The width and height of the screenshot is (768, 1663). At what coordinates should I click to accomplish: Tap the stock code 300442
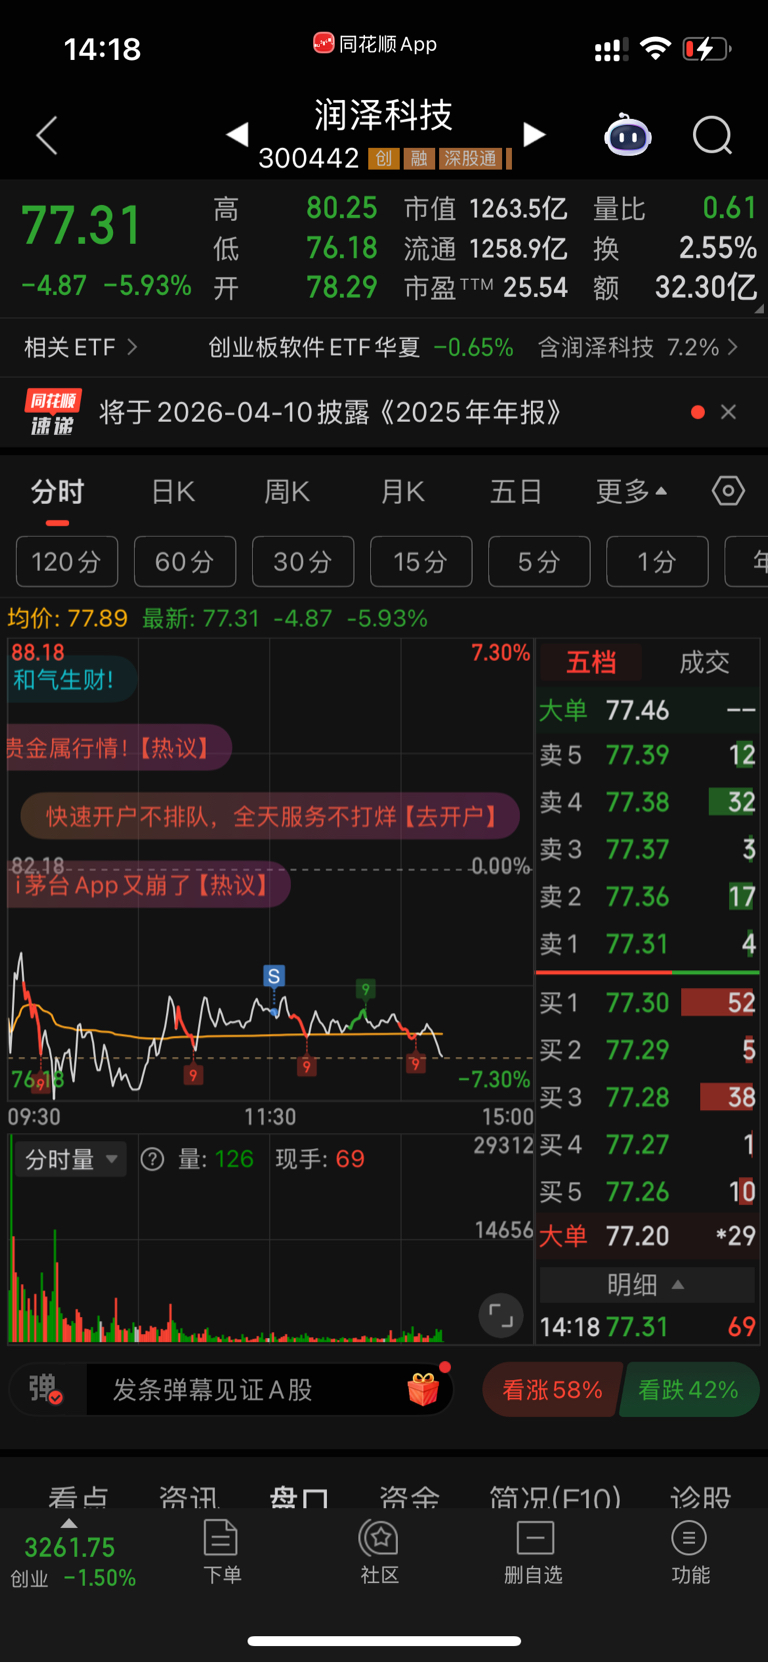coord(309,159)
